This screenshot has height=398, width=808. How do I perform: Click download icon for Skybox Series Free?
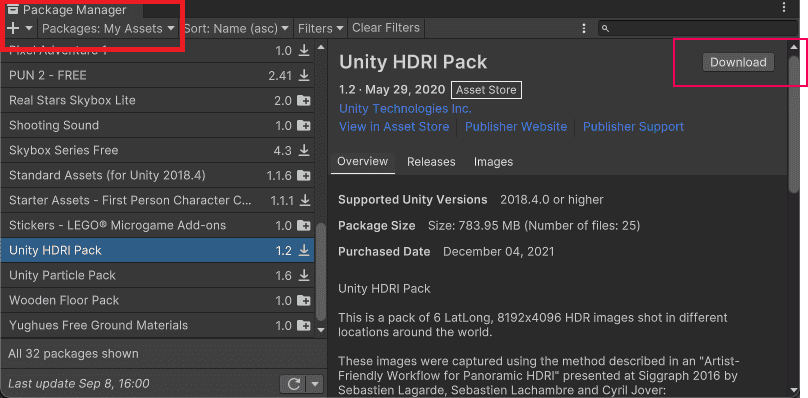(x=304, y=151)
